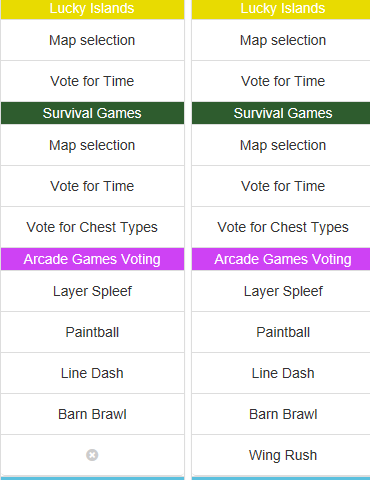
Task: Select left Lucky Islands Map selection cell
Action: tap(92, 40)
